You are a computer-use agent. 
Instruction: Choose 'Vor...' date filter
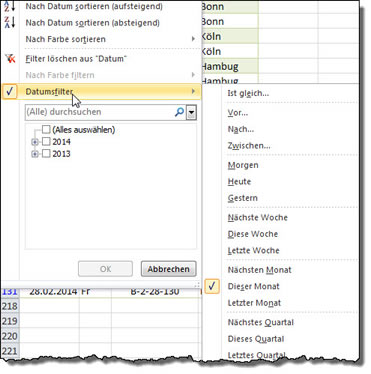238,113
